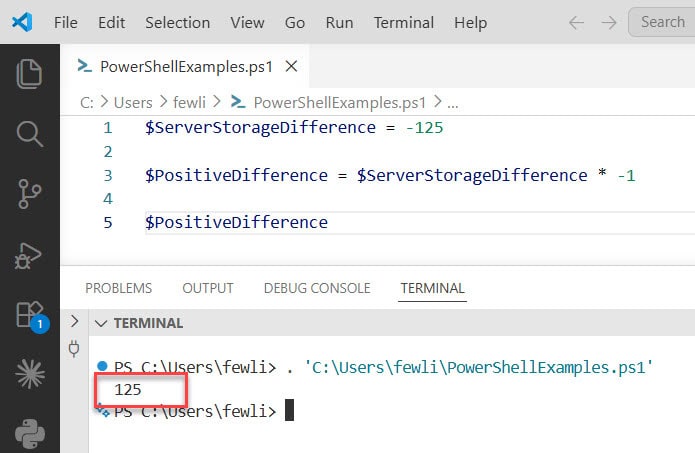Open the Selection menu
Screen dimensions: 695x453
tap(177, 22)
